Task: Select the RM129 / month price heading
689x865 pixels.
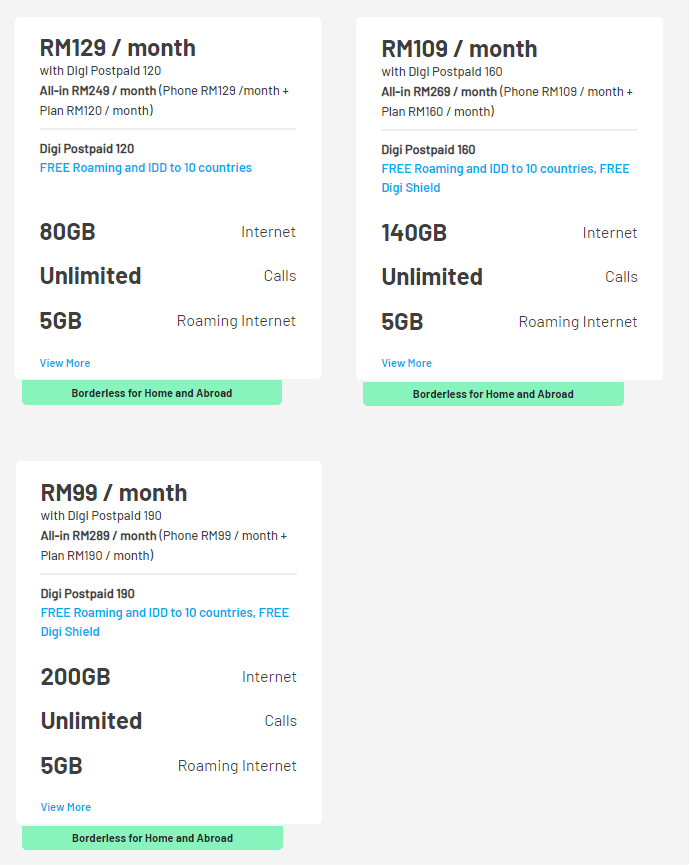Action: pos(118,48)
